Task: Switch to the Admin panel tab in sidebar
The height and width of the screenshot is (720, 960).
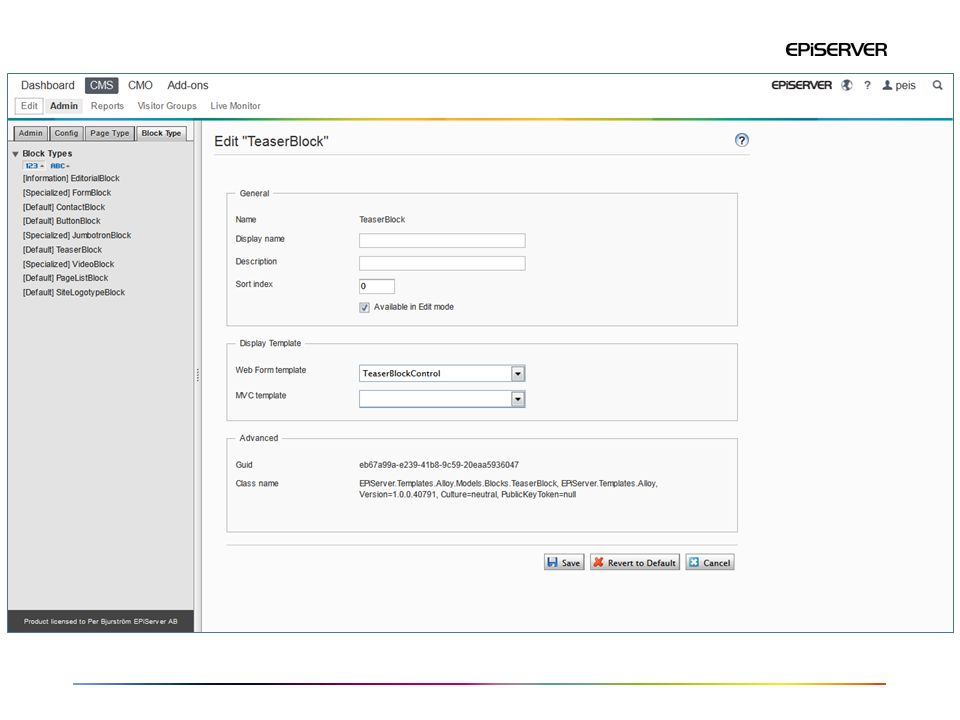Action: click(x=31, y=133)
